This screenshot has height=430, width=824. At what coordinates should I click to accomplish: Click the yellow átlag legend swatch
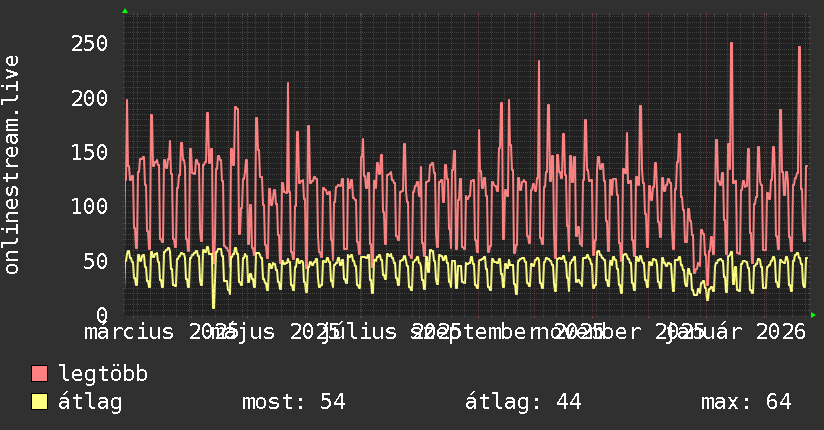click(39, 402)
